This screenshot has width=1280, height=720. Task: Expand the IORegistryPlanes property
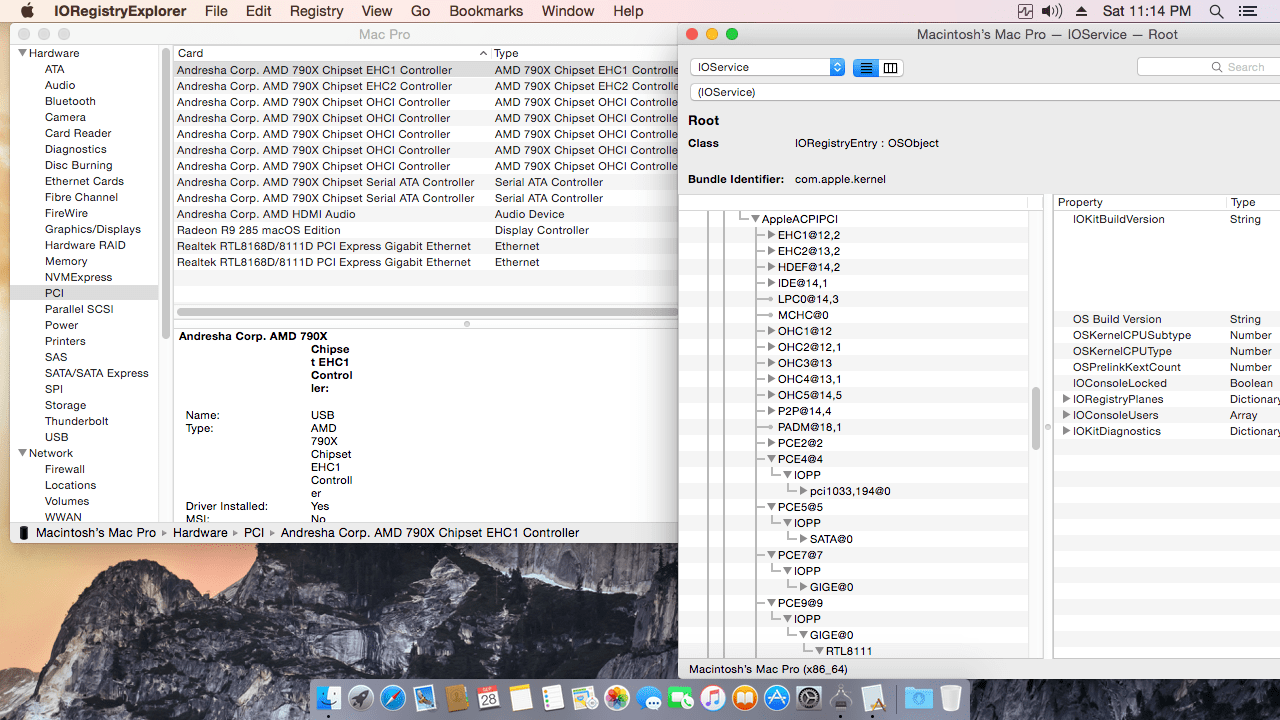coord(1066,399)
